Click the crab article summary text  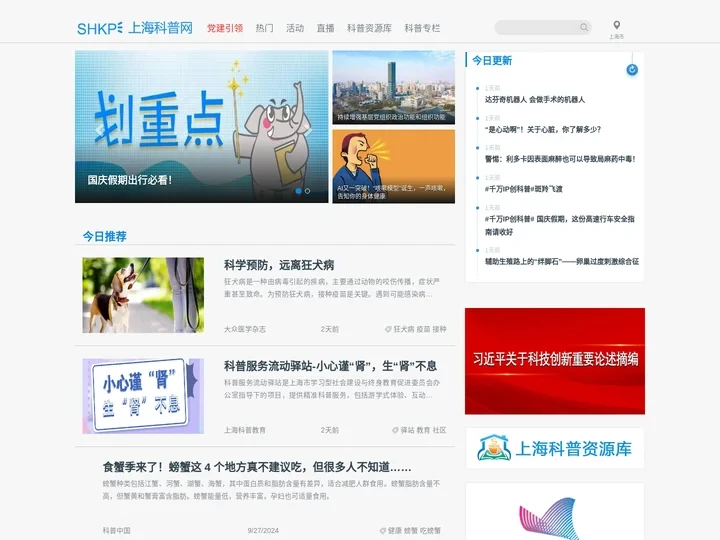(271, 490)
